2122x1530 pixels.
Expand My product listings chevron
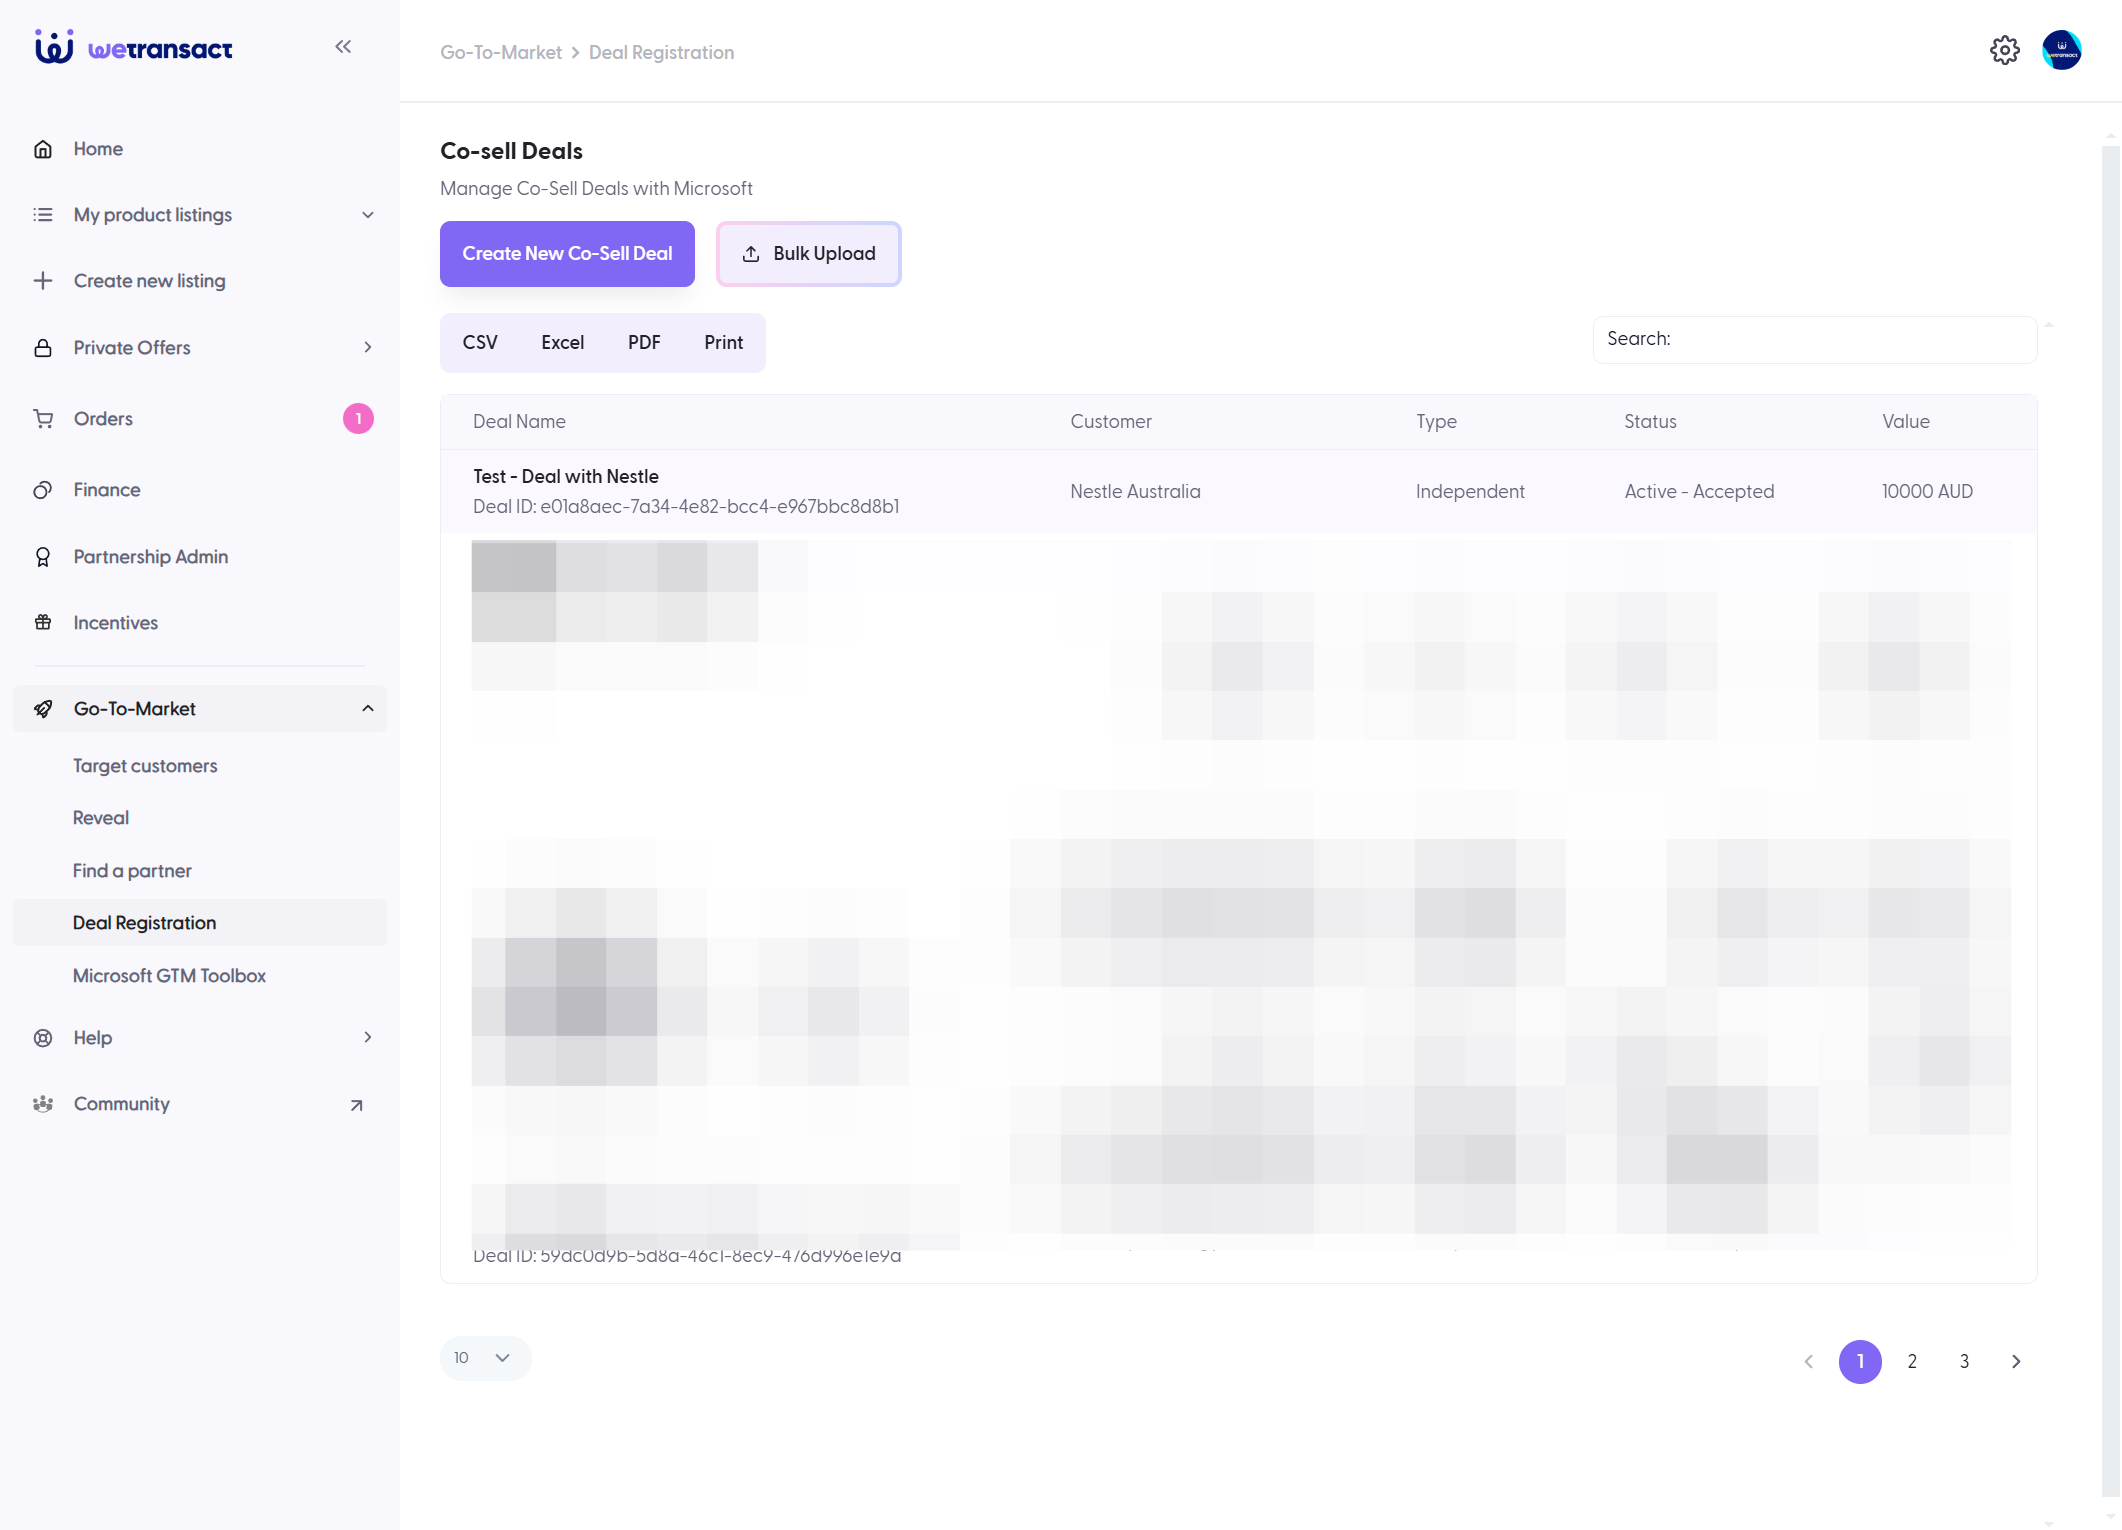[368, 215]
